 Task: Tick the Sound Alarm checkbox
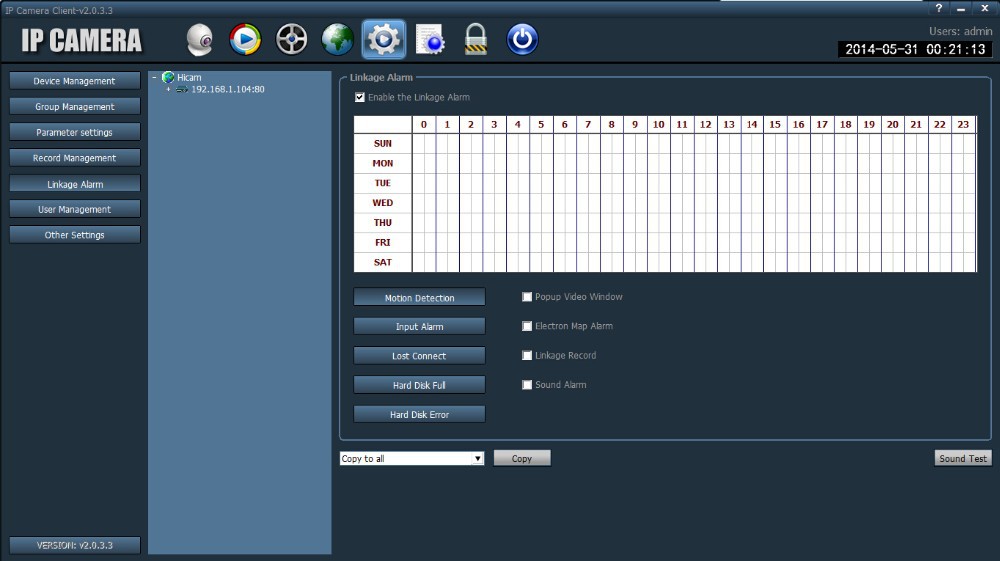[x=527, y=384]
